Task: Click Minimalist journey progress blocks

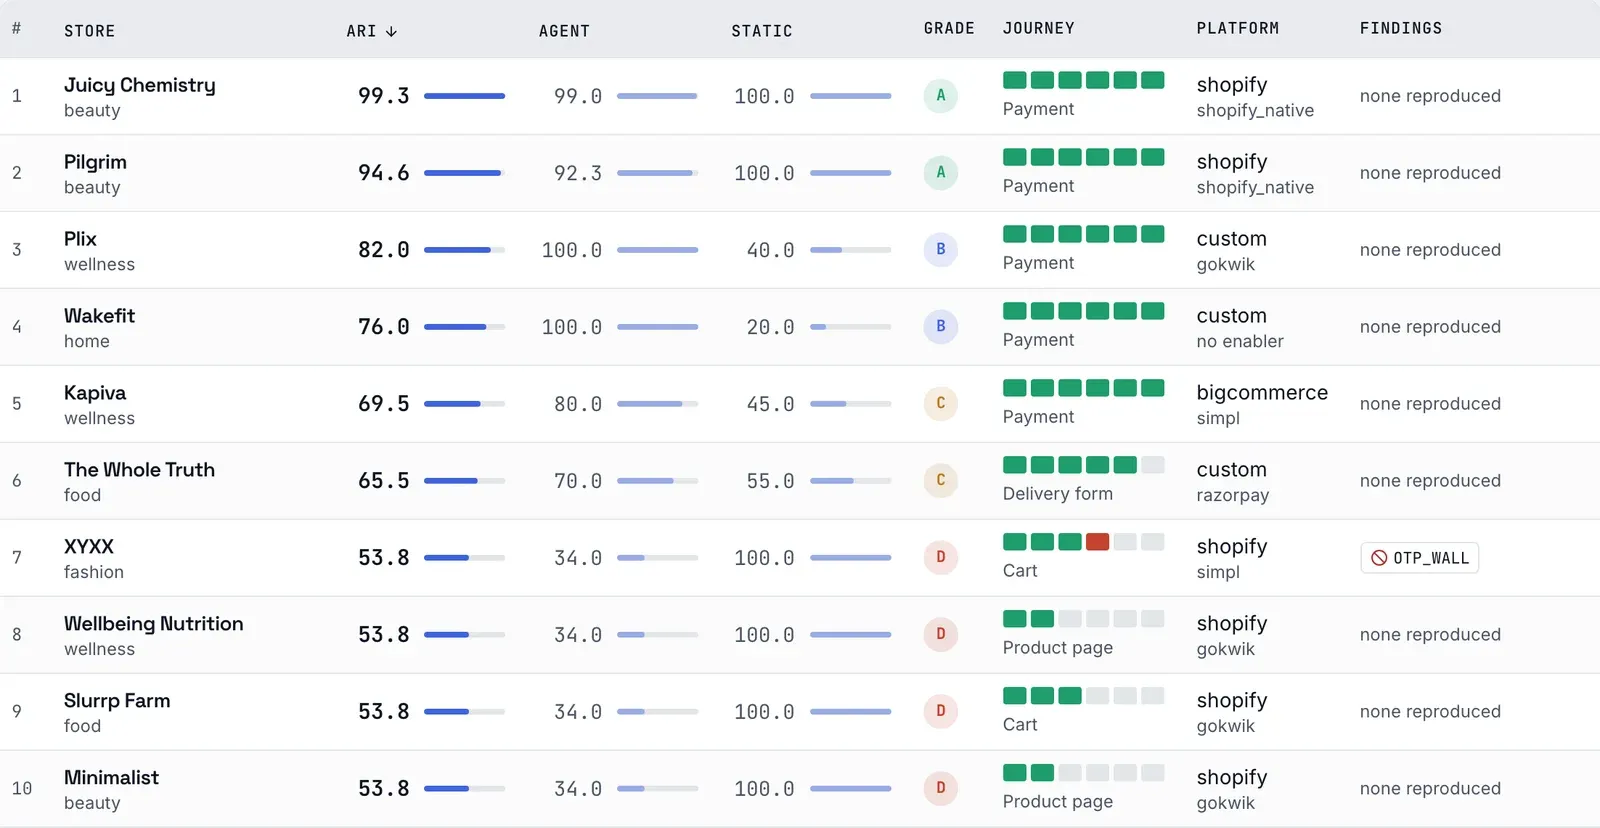Action: click(1083, 773)
